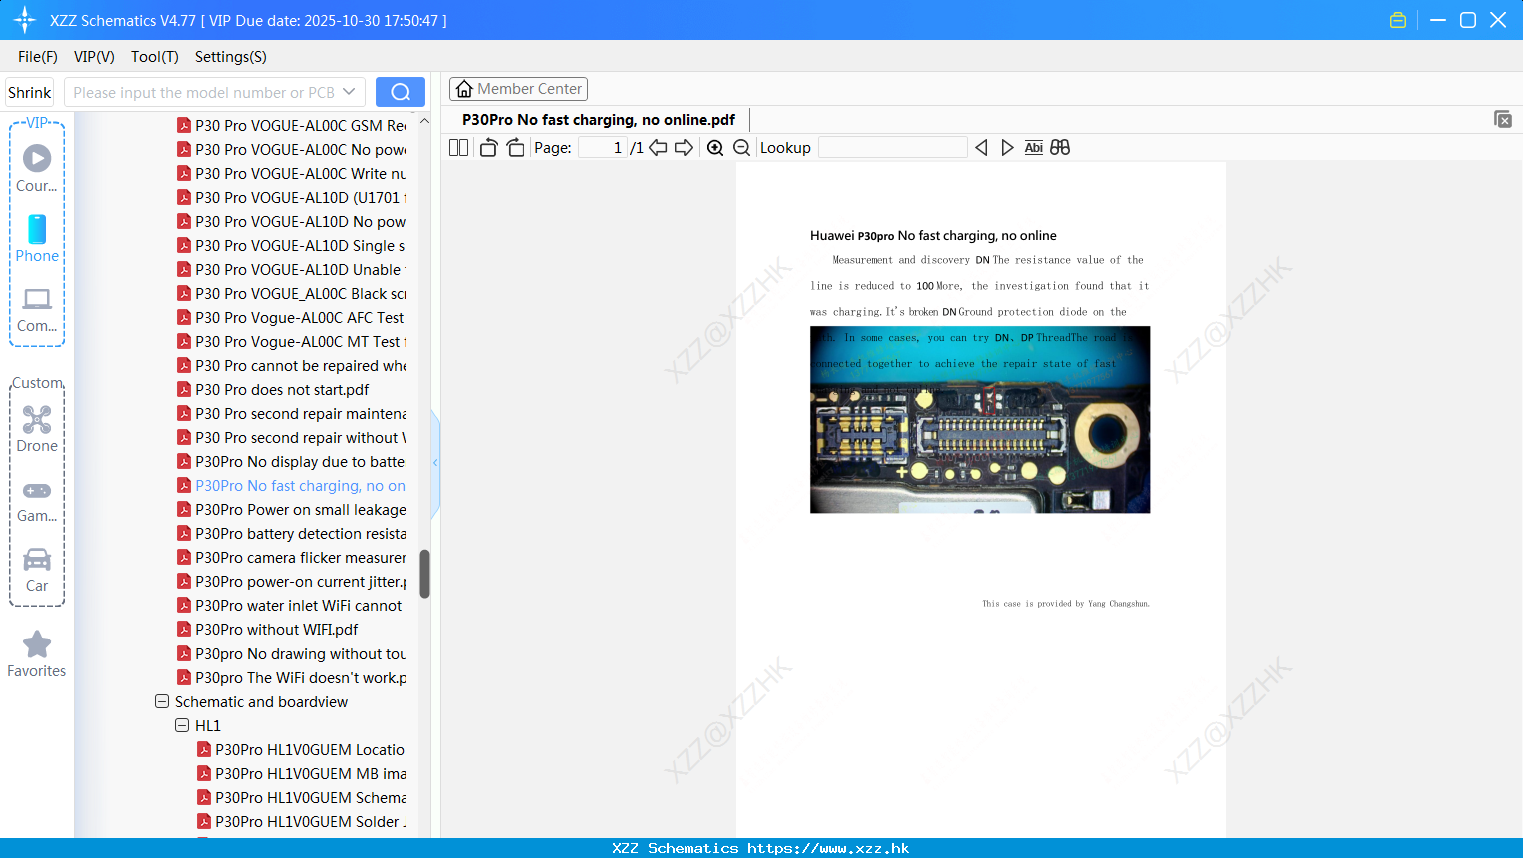
Task: Open the Settings(S) menu
Action: (x=231, y=57)
